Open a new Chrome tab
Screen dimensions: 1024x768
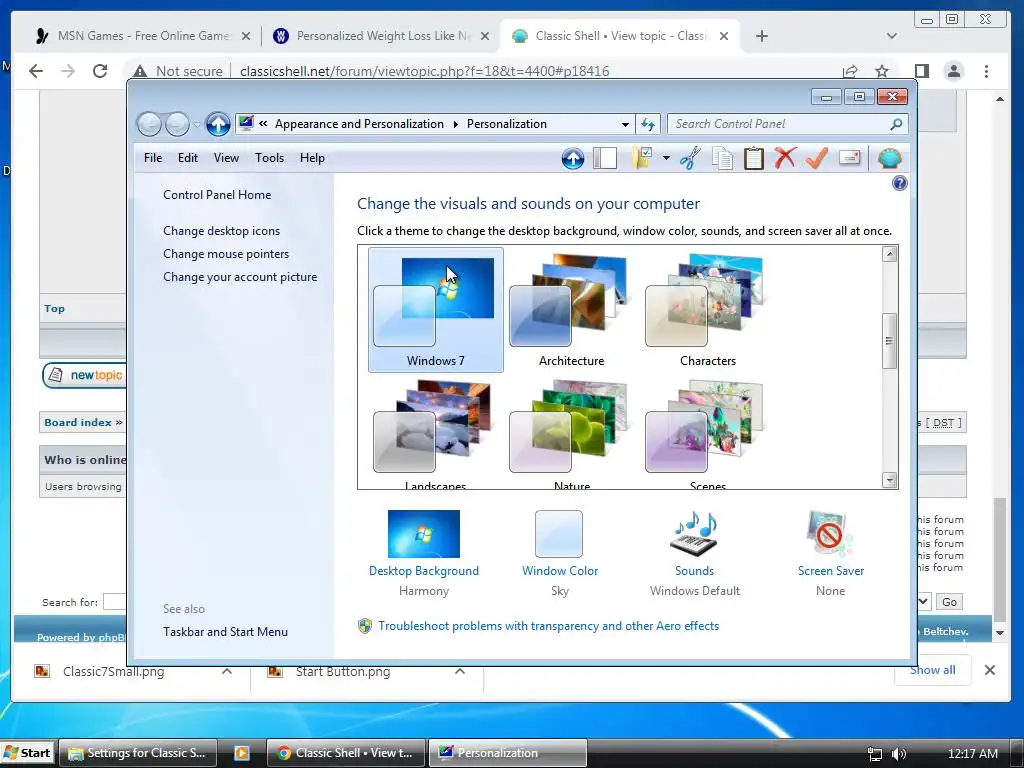[761, 36]
